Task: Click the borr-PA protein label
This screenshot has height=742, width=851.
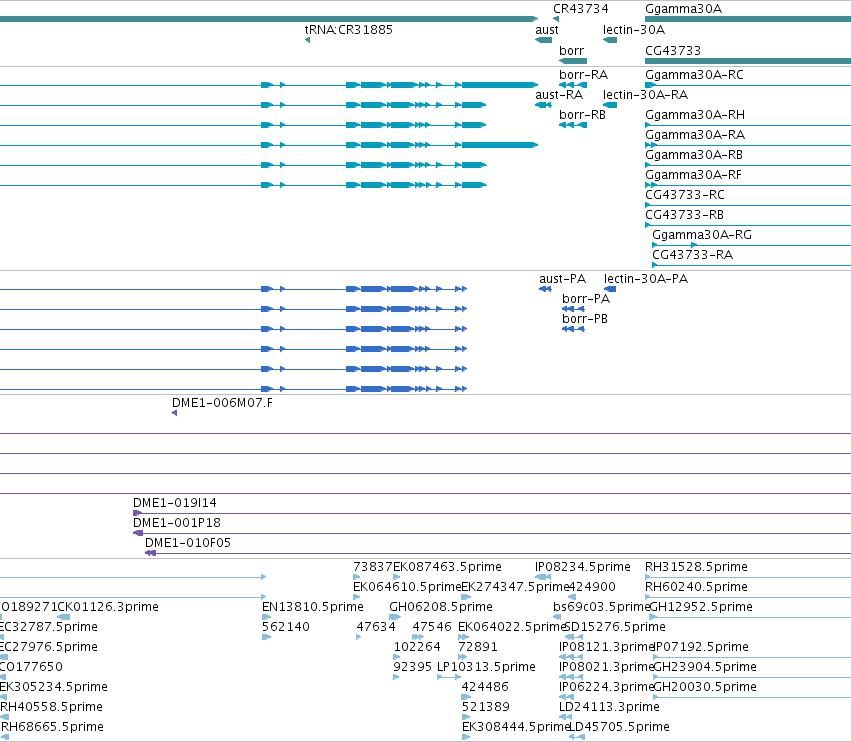Action: pos(586,299)
